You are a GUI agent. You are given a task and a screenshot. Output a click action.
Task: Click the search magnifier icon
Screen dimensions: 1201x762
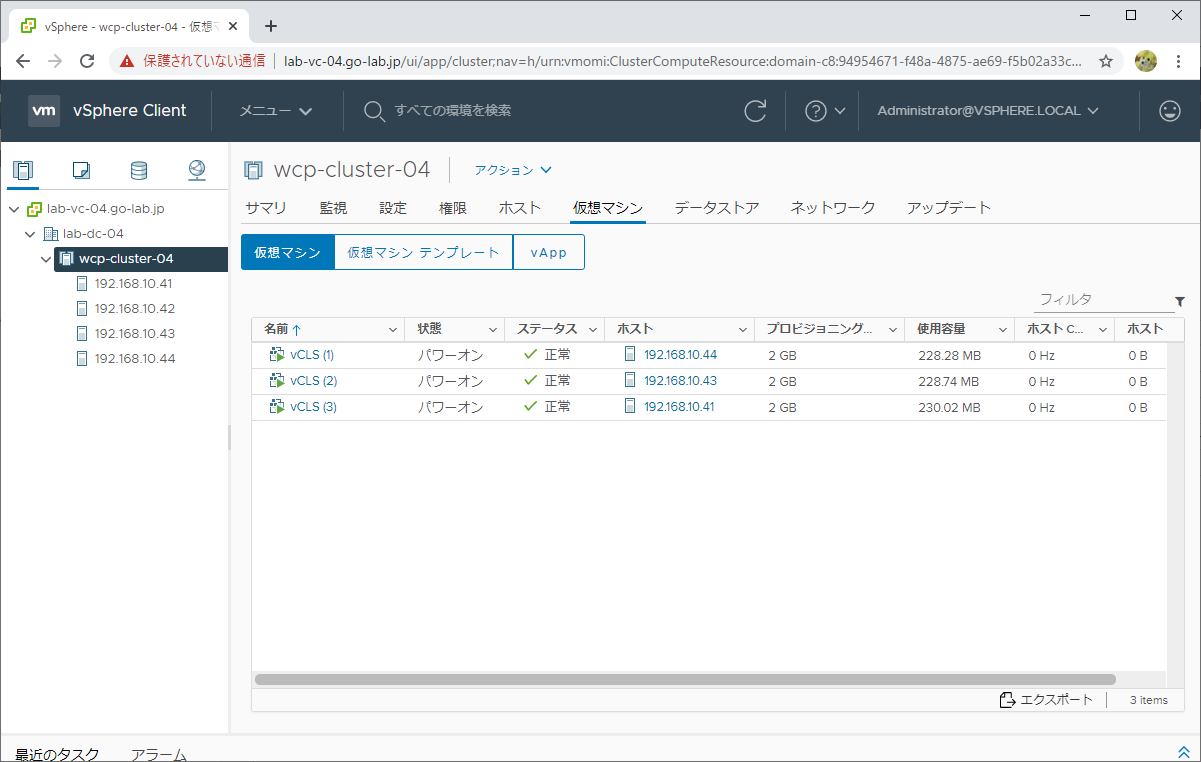374,111
